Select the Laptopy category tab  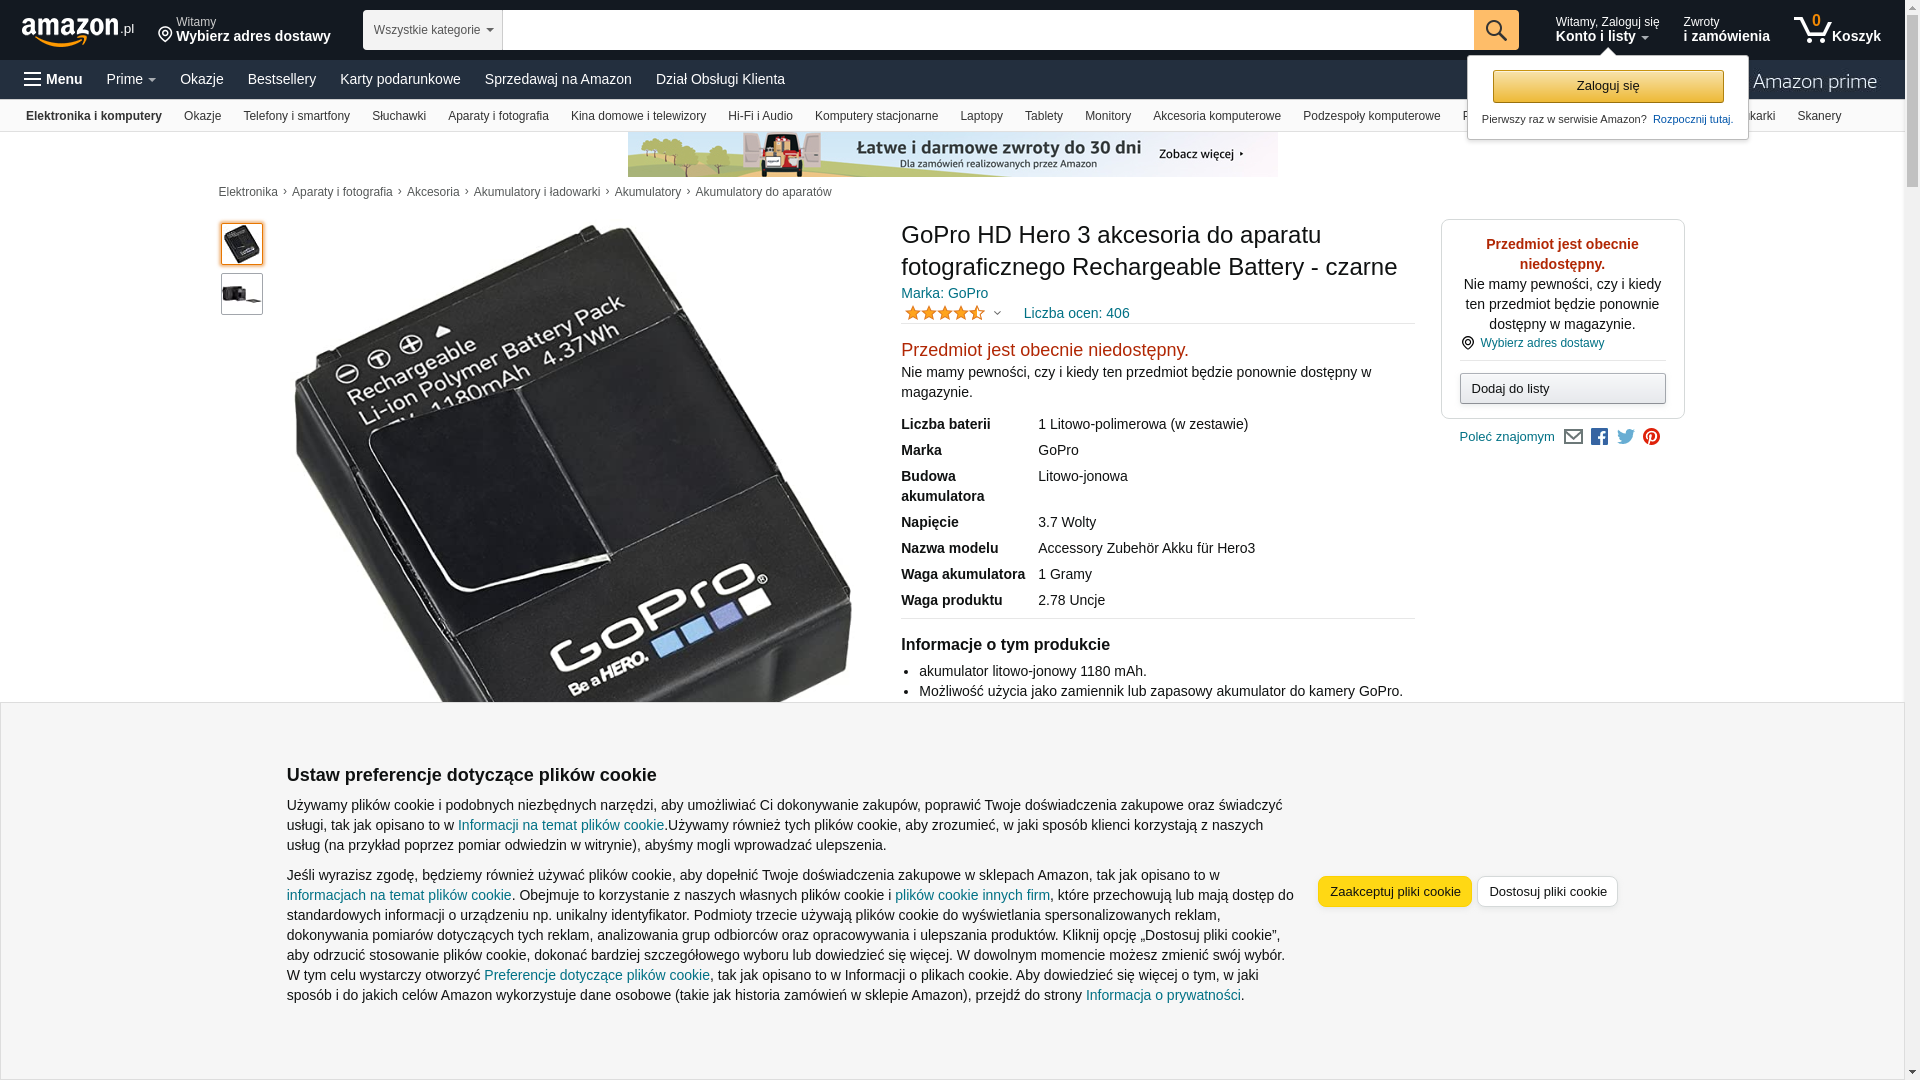click(981, 116)
